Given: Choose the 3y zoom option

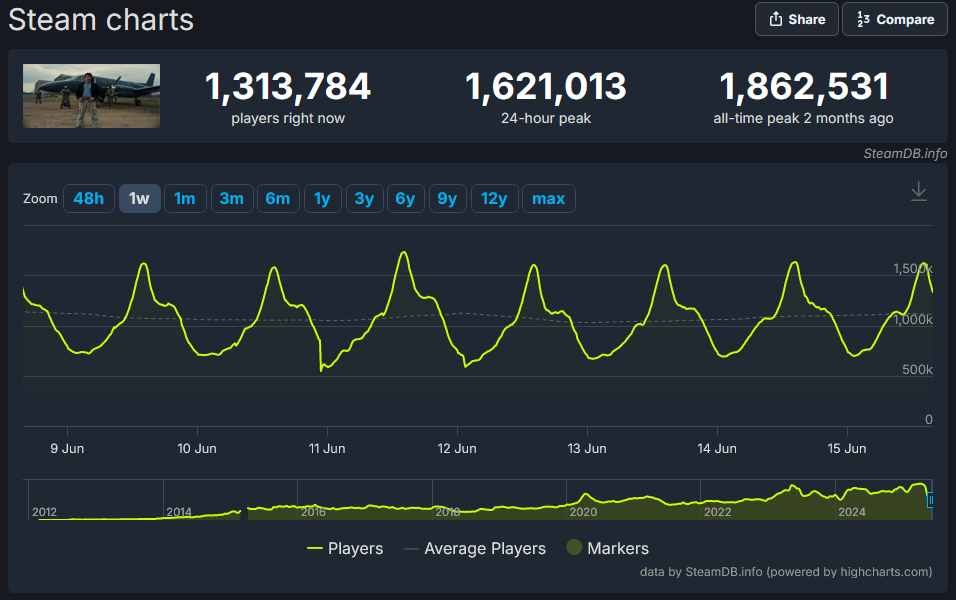Looking at the screenshot, I should click(365, 199).
